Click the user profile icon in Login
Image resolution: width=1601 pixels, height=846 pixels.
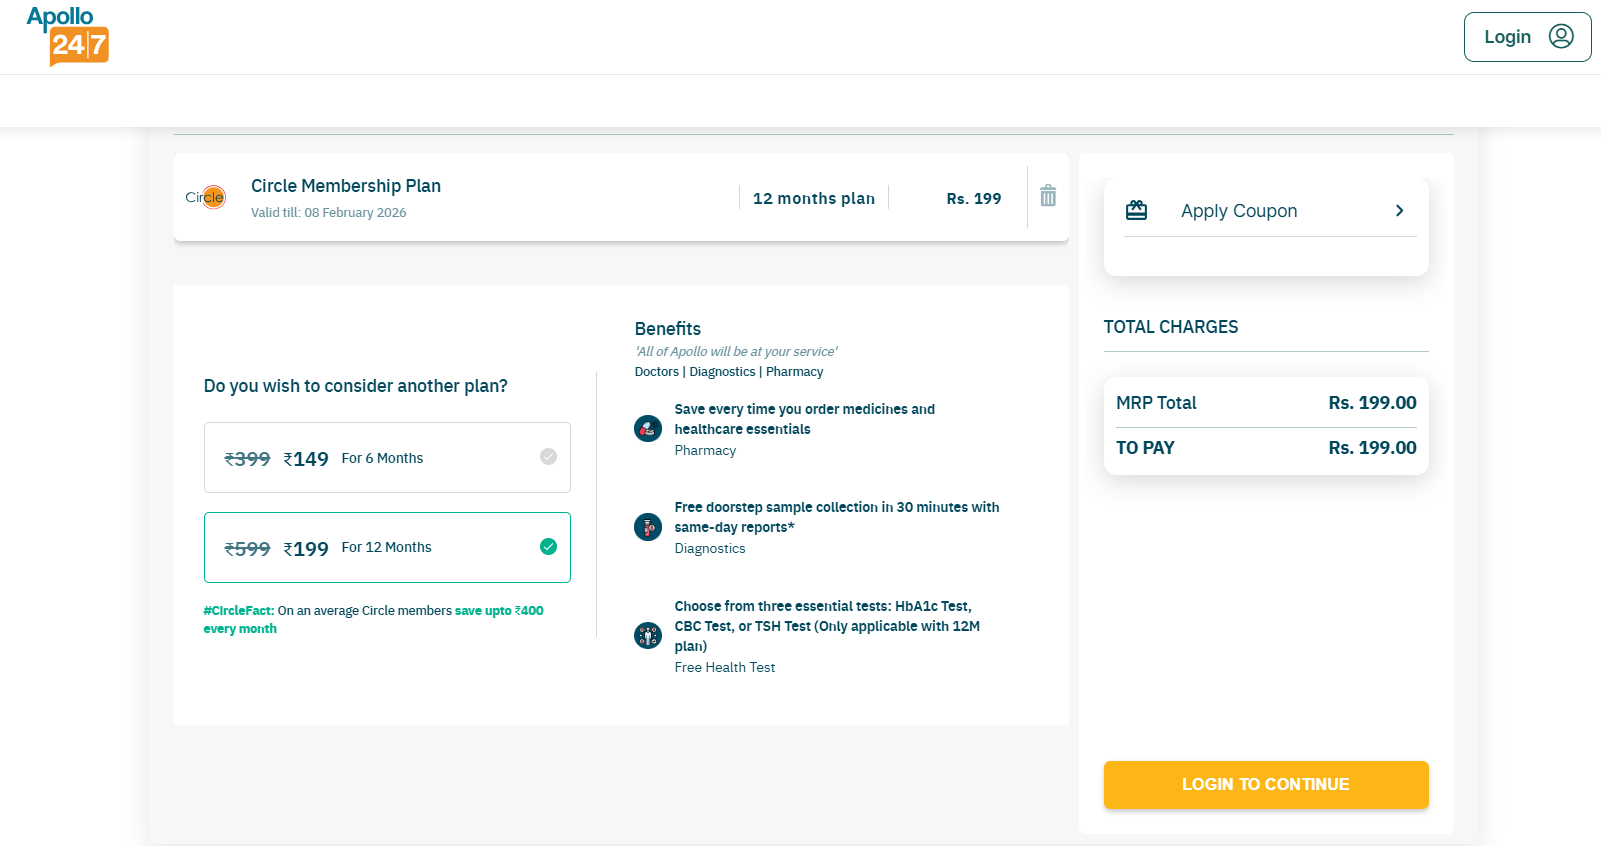click(x=1561, y=36)
